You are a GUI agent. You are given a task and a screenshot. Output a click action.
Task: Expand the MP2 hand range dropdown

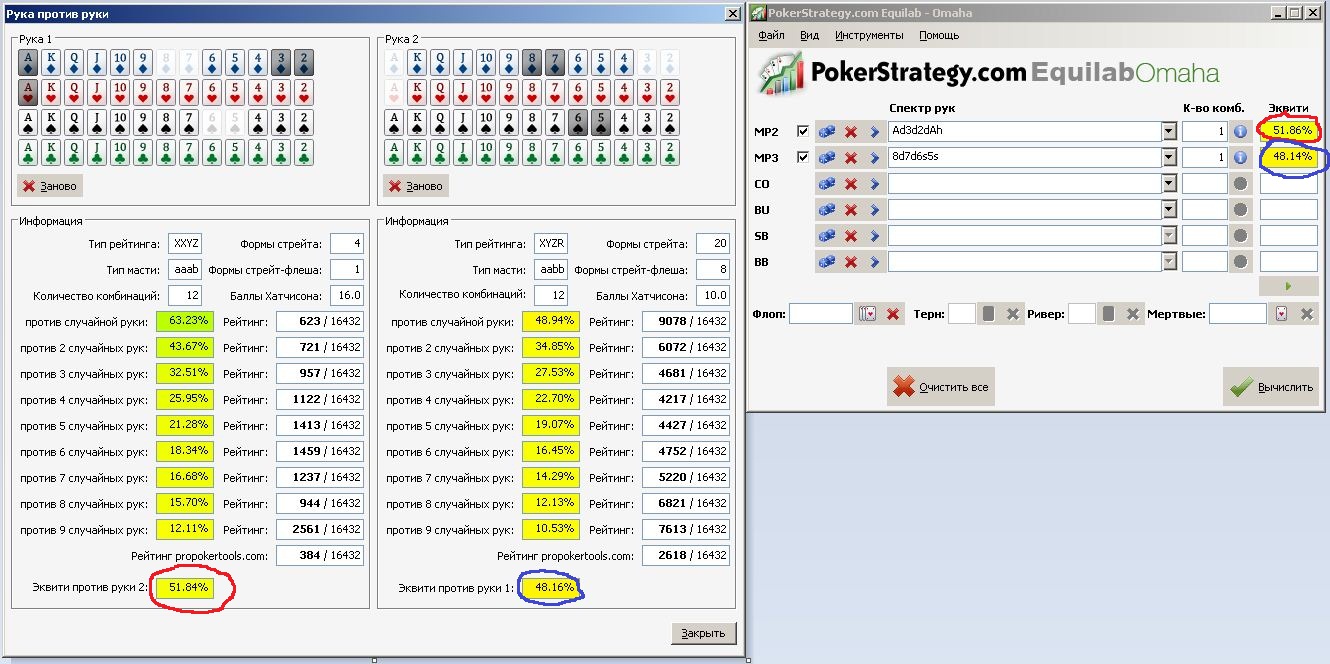coord(1168,132)
